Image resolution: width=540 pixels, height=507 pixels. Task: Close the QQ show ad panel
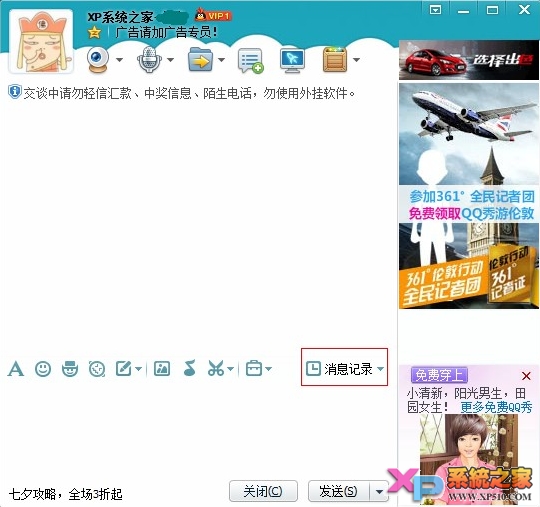(x=526, y=376)
